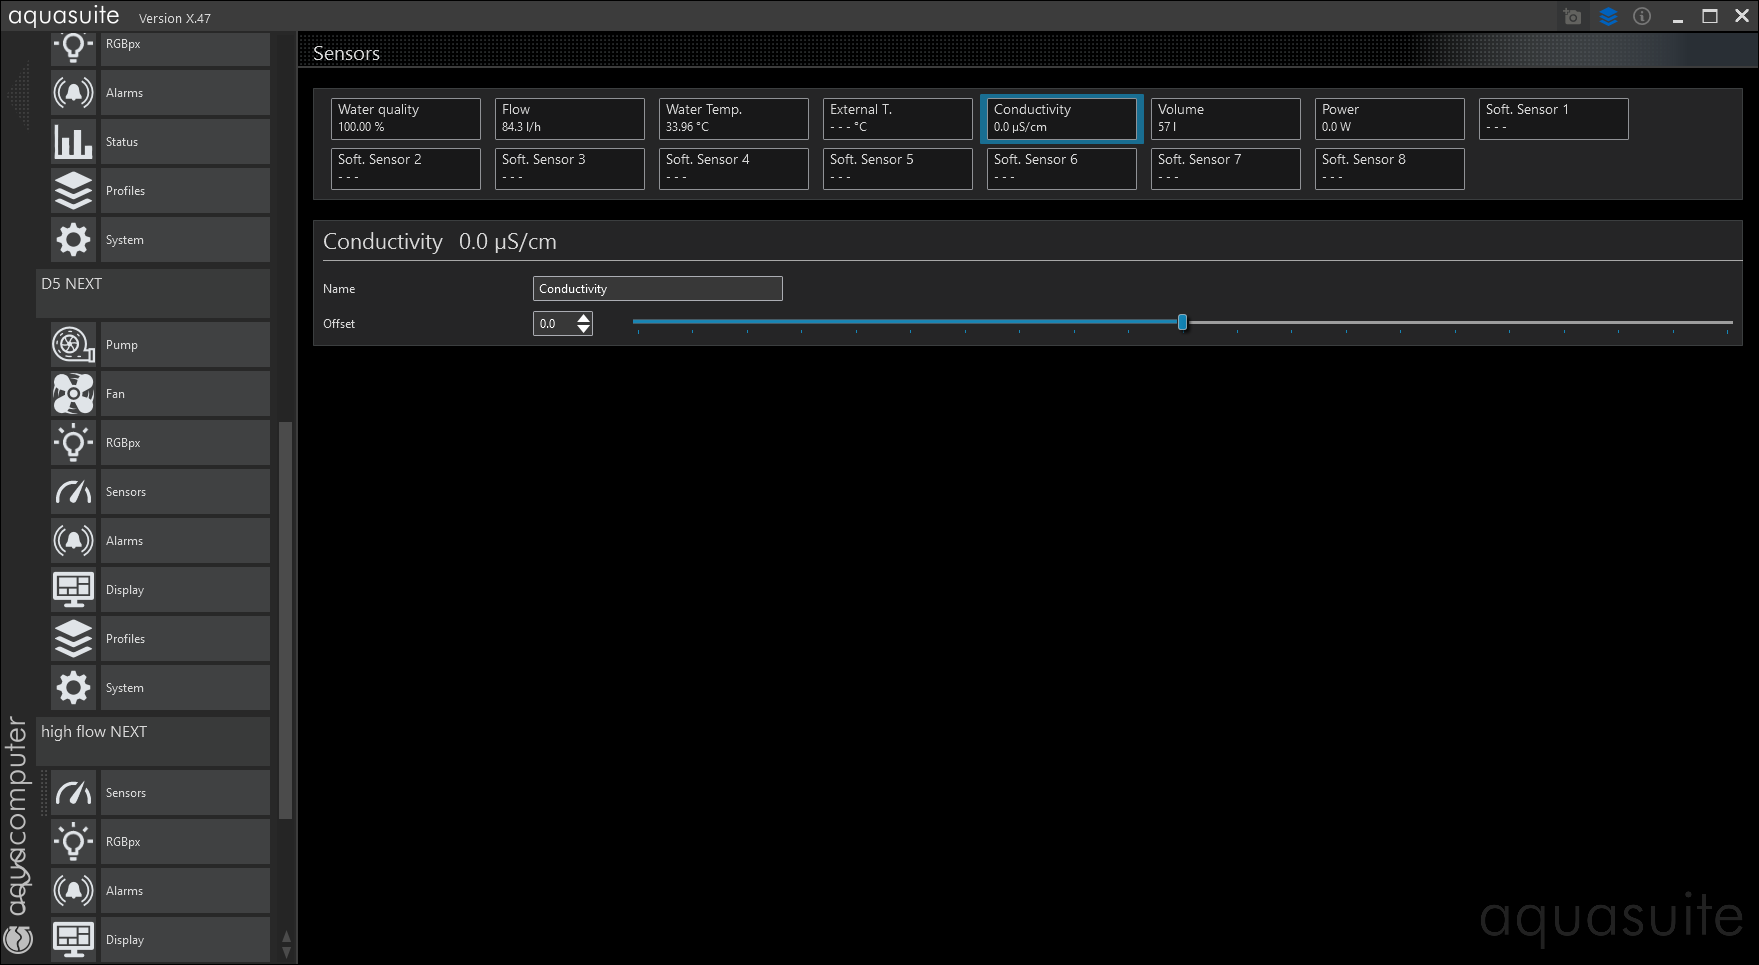Click the sidebar vertical scrollbar
The width and height of the screenshot is (1759, 965).
point(286,620)
